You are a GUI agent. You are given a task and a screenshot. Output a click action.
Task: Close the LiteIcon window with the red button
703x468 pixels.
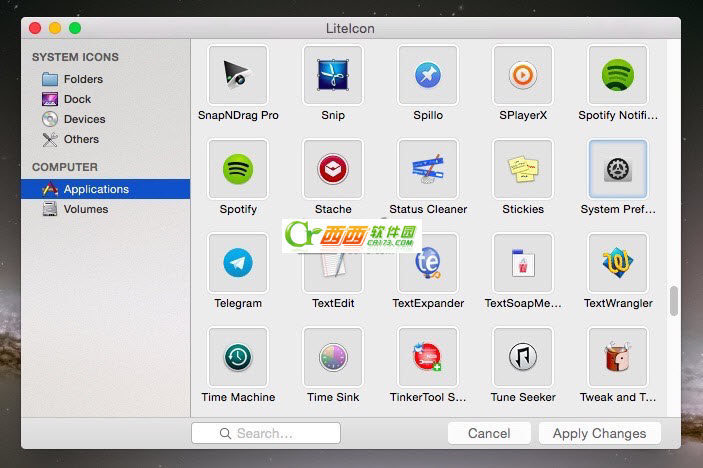click(35, 28)
